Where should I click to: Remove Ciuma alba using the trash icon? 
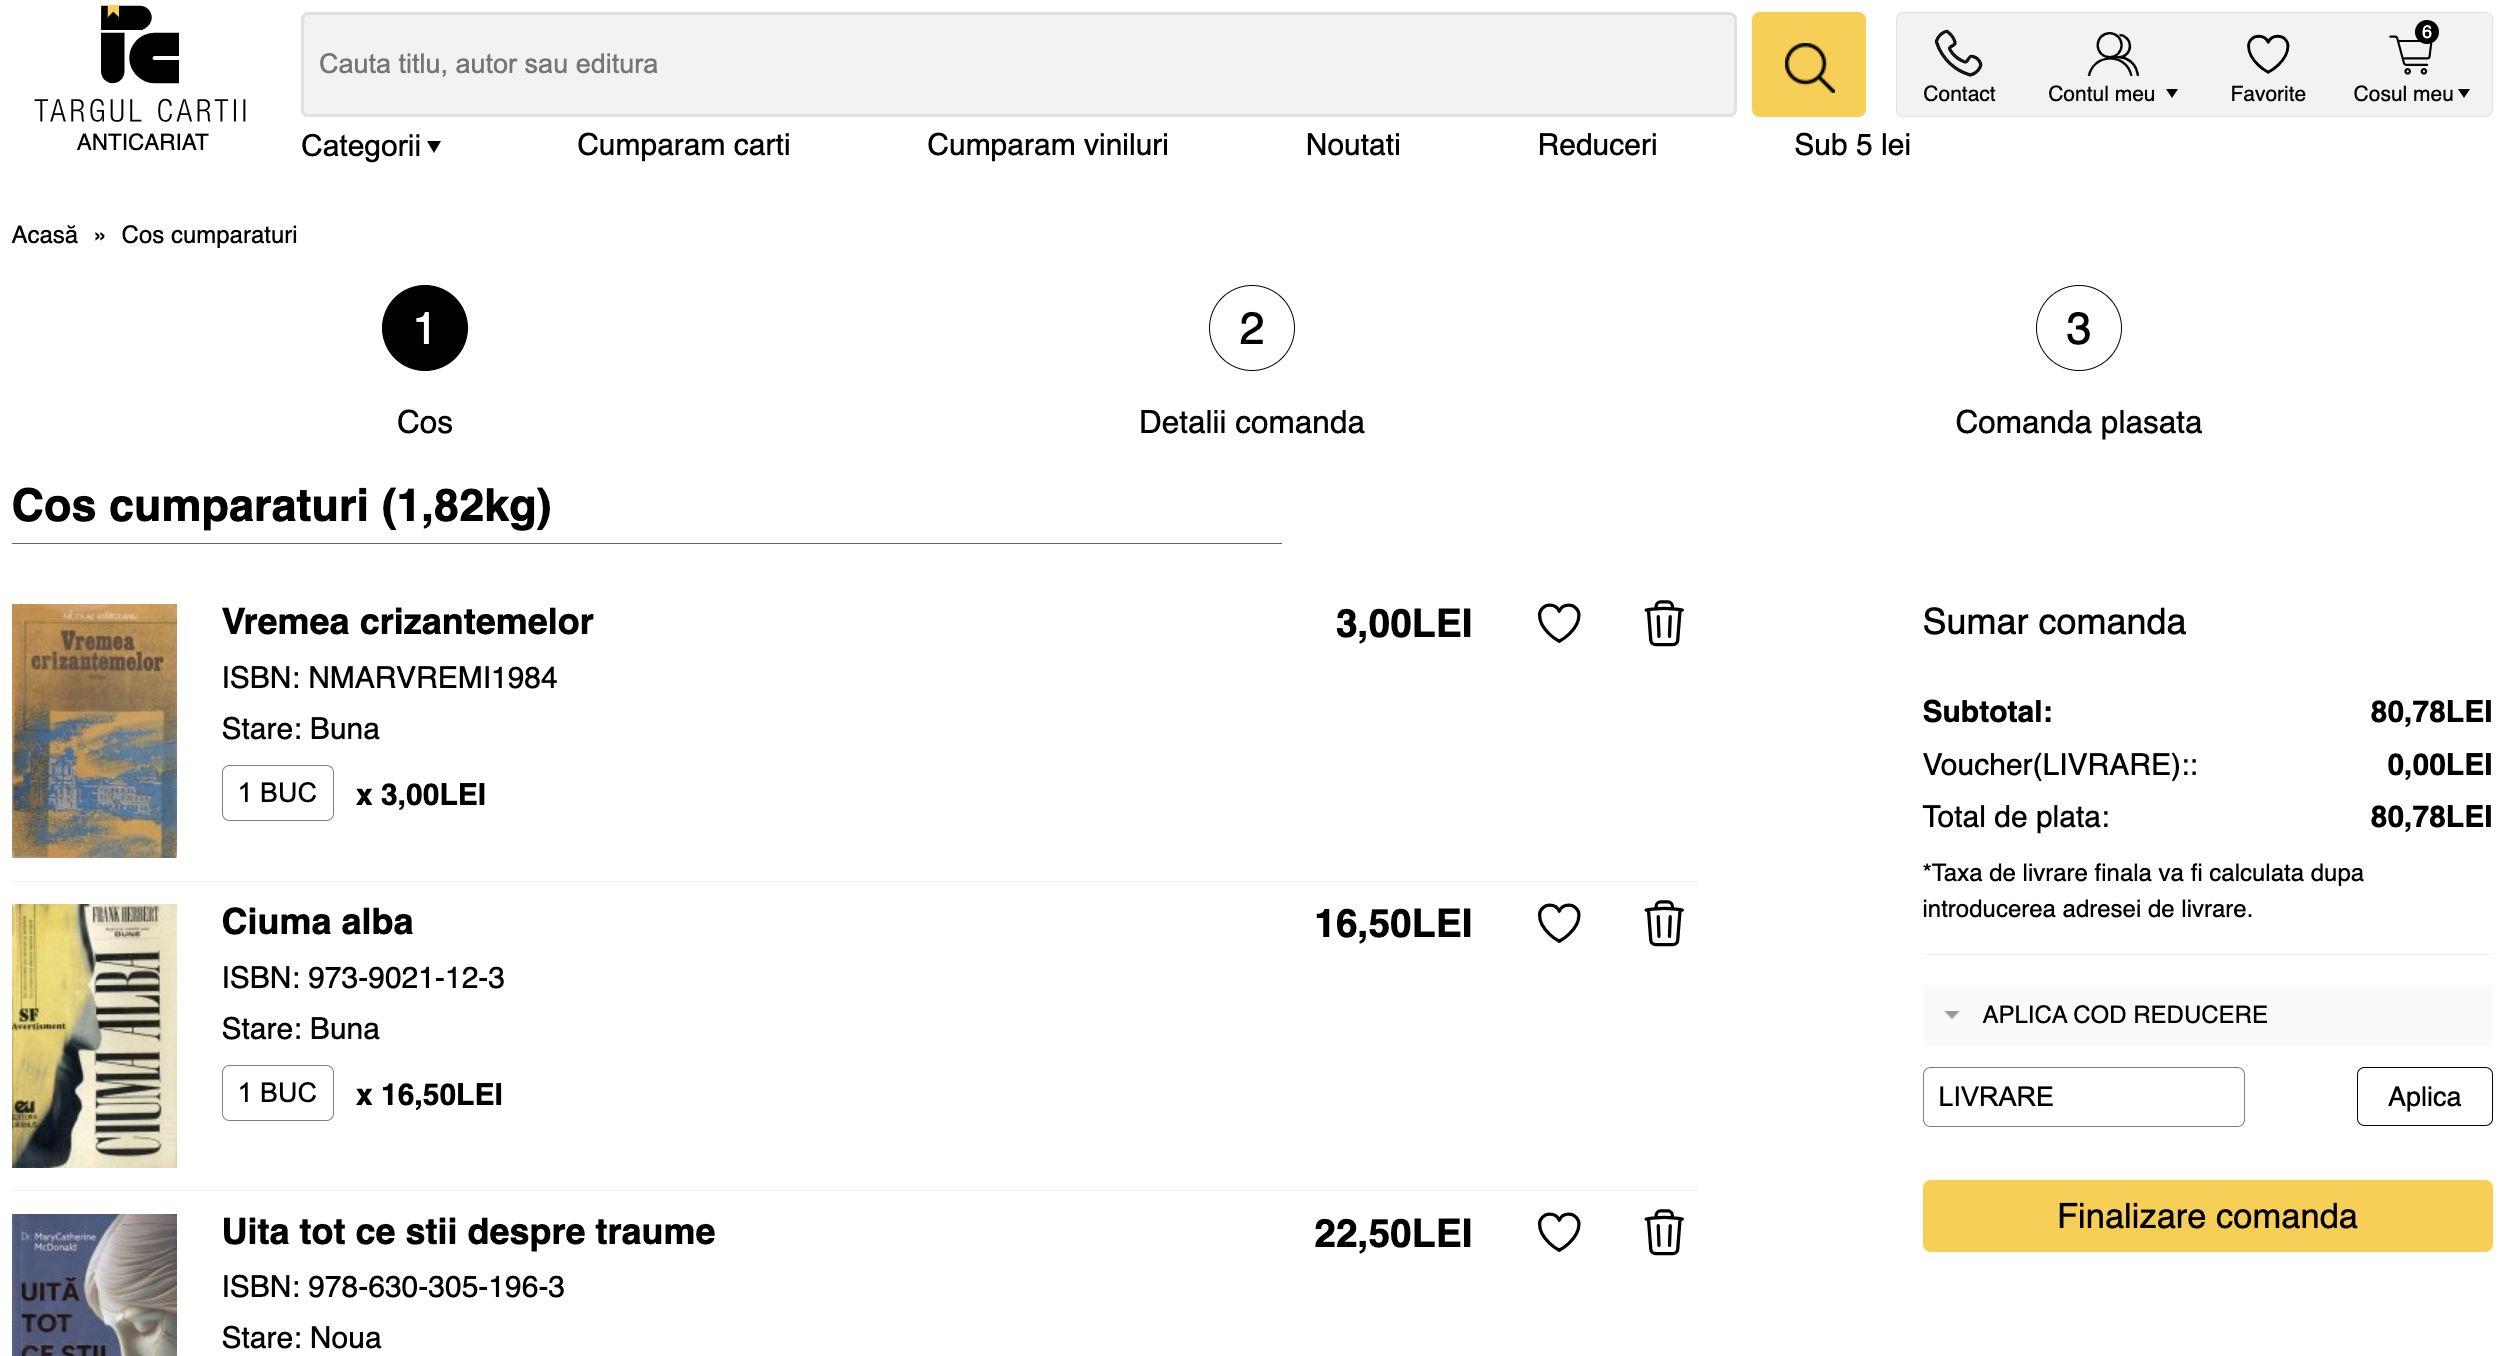1663,923
